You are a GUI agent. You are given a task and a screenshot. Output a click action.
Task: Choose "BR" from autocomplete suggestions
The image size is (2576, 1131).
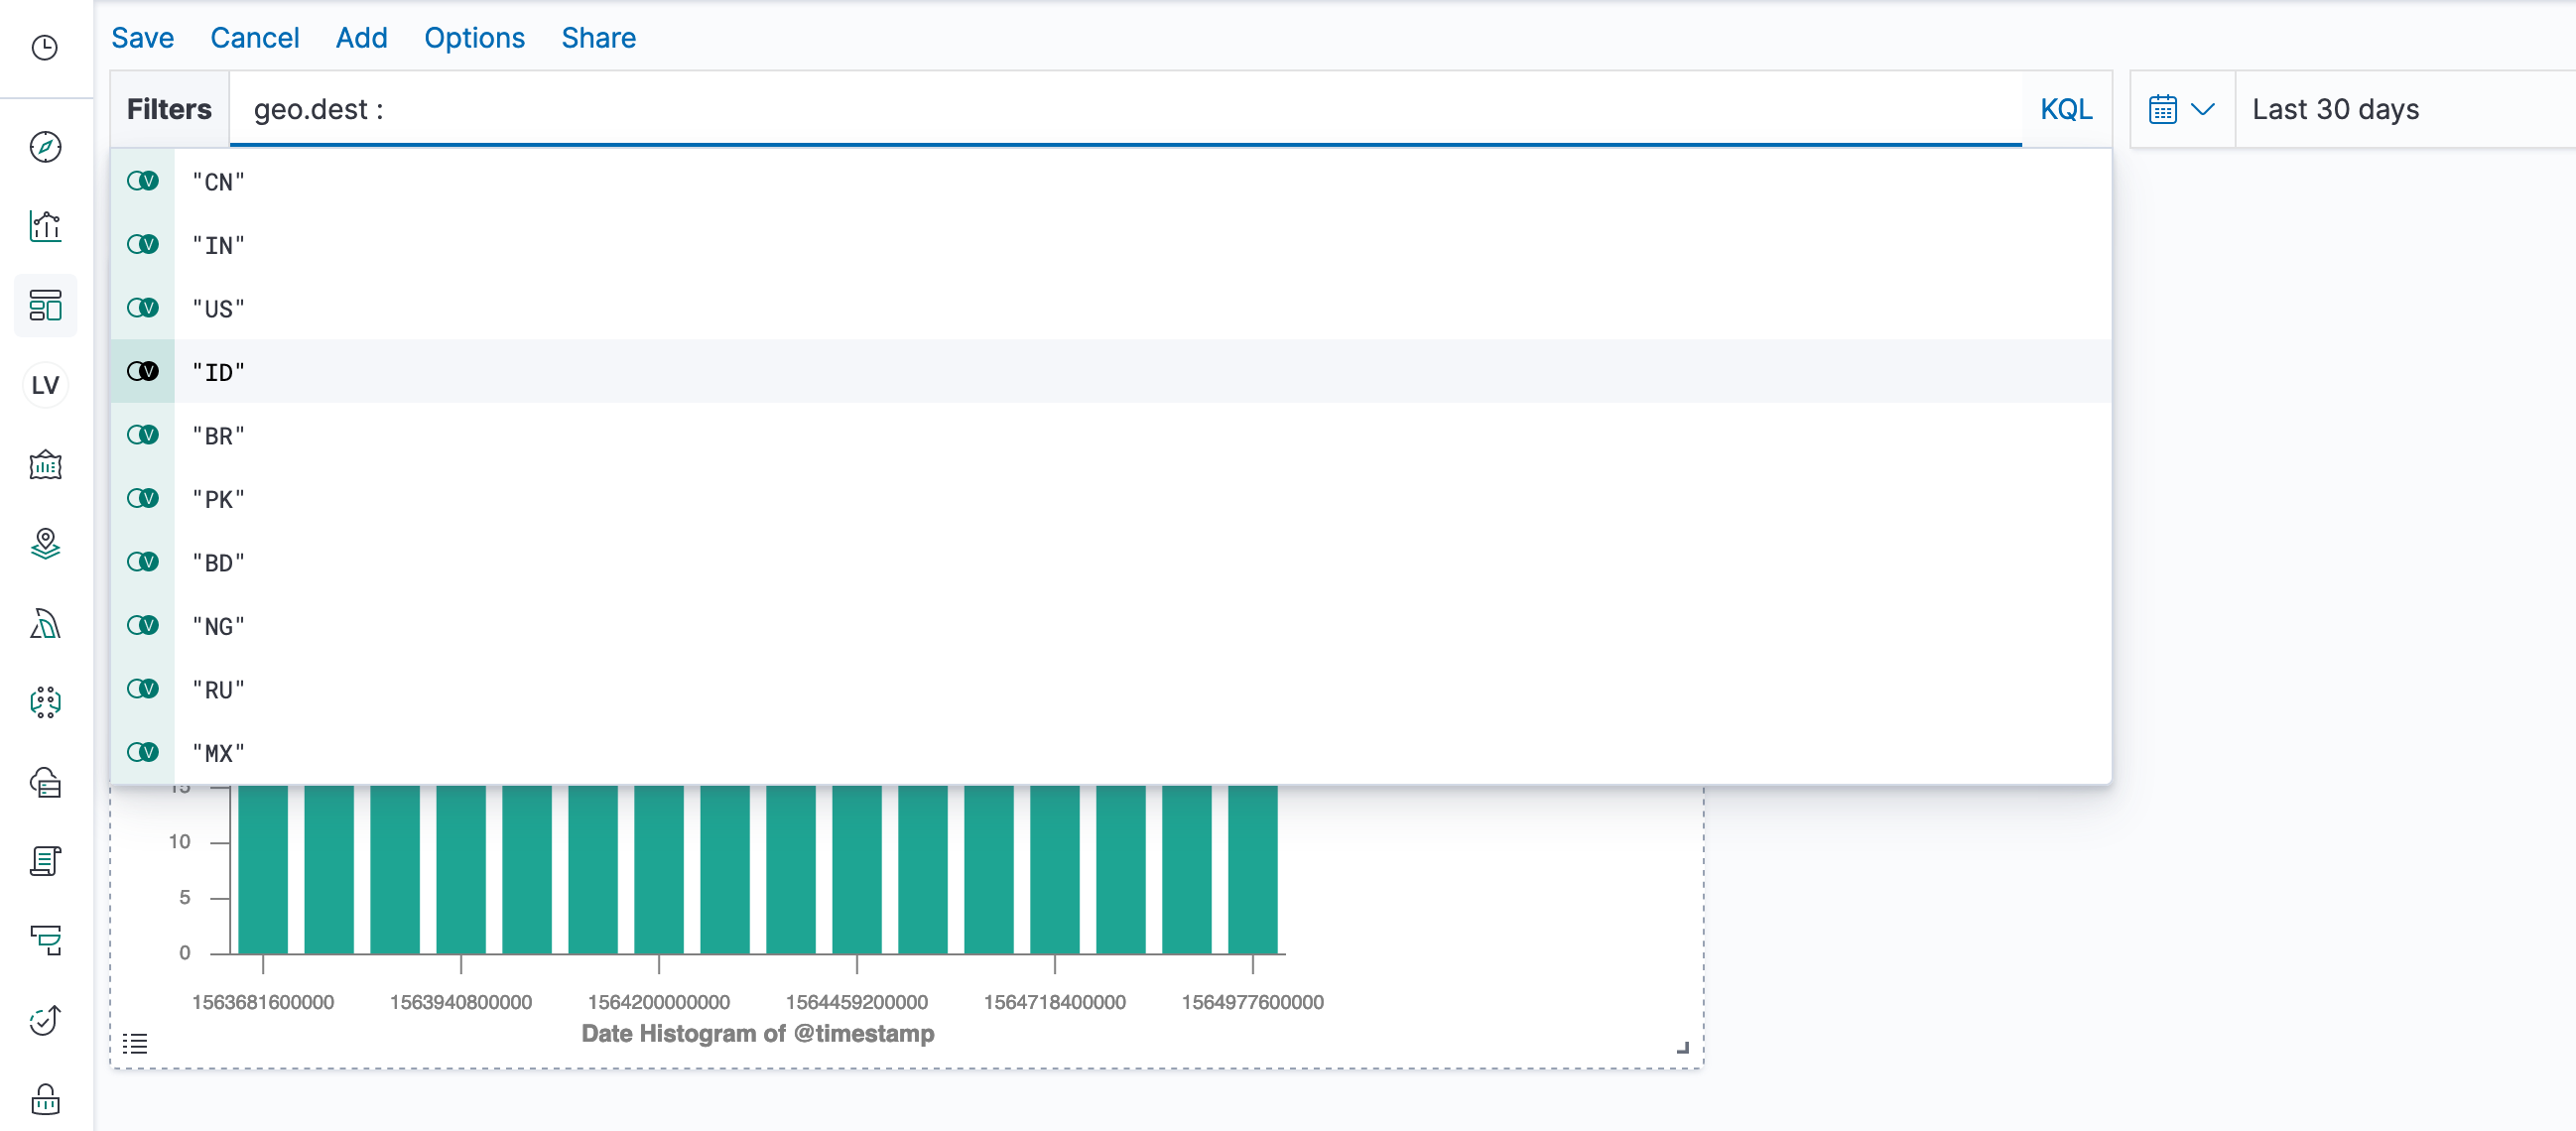click(219, 436)
